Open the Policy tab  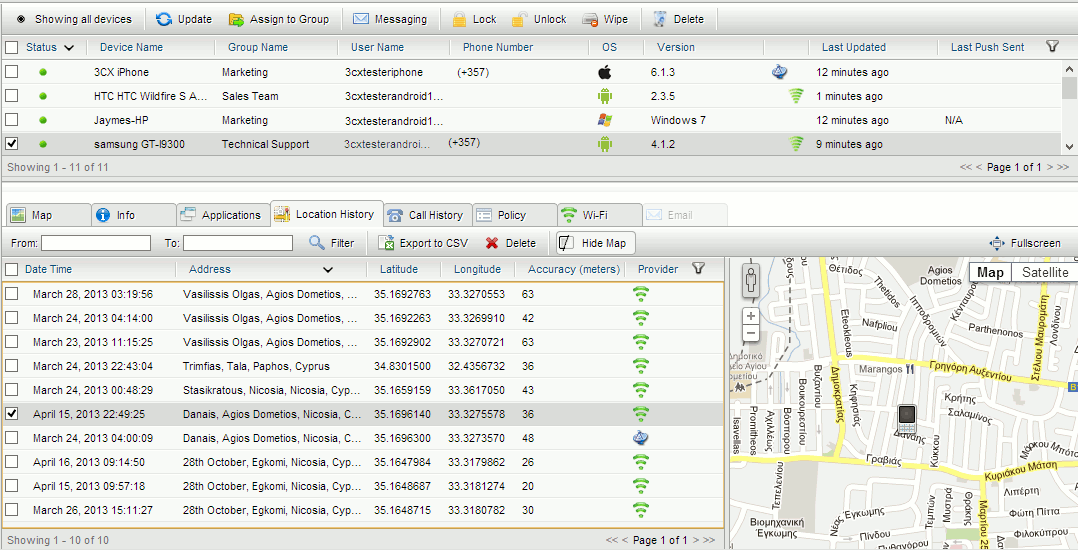point(514,215)
